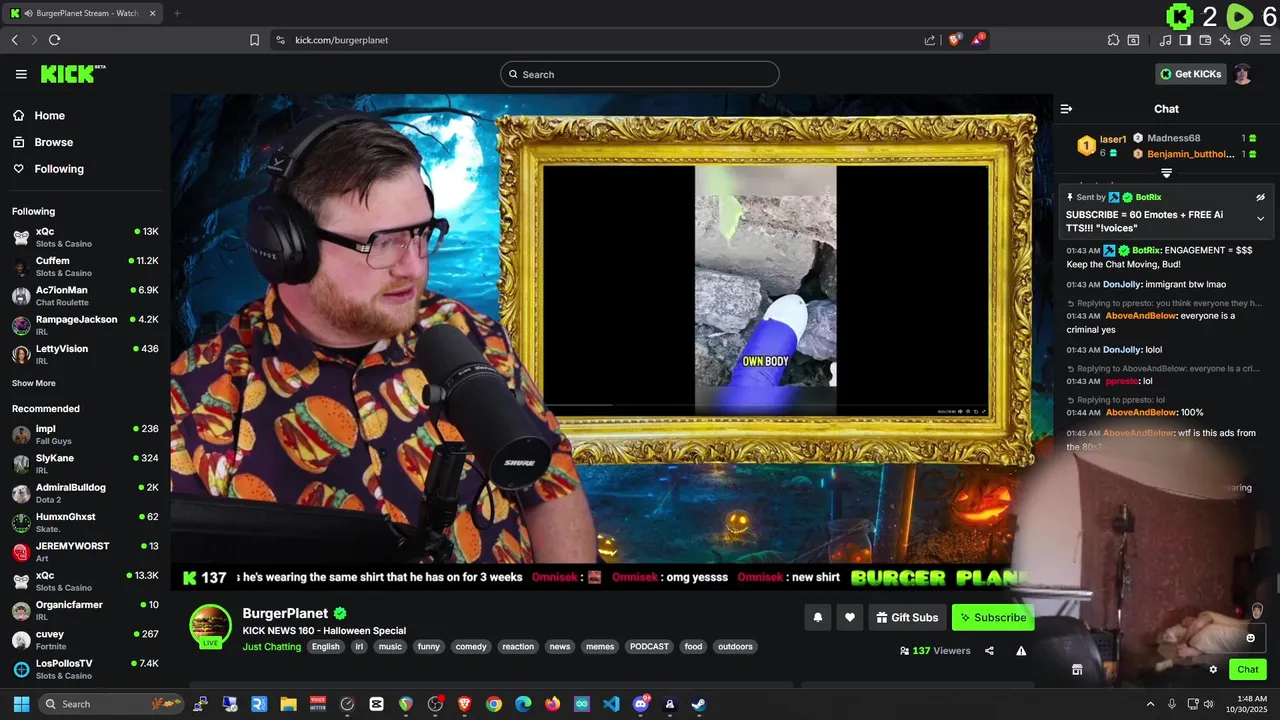
Task: Click the Brave Shields lion icon
Action: click(x=955, y=40)
